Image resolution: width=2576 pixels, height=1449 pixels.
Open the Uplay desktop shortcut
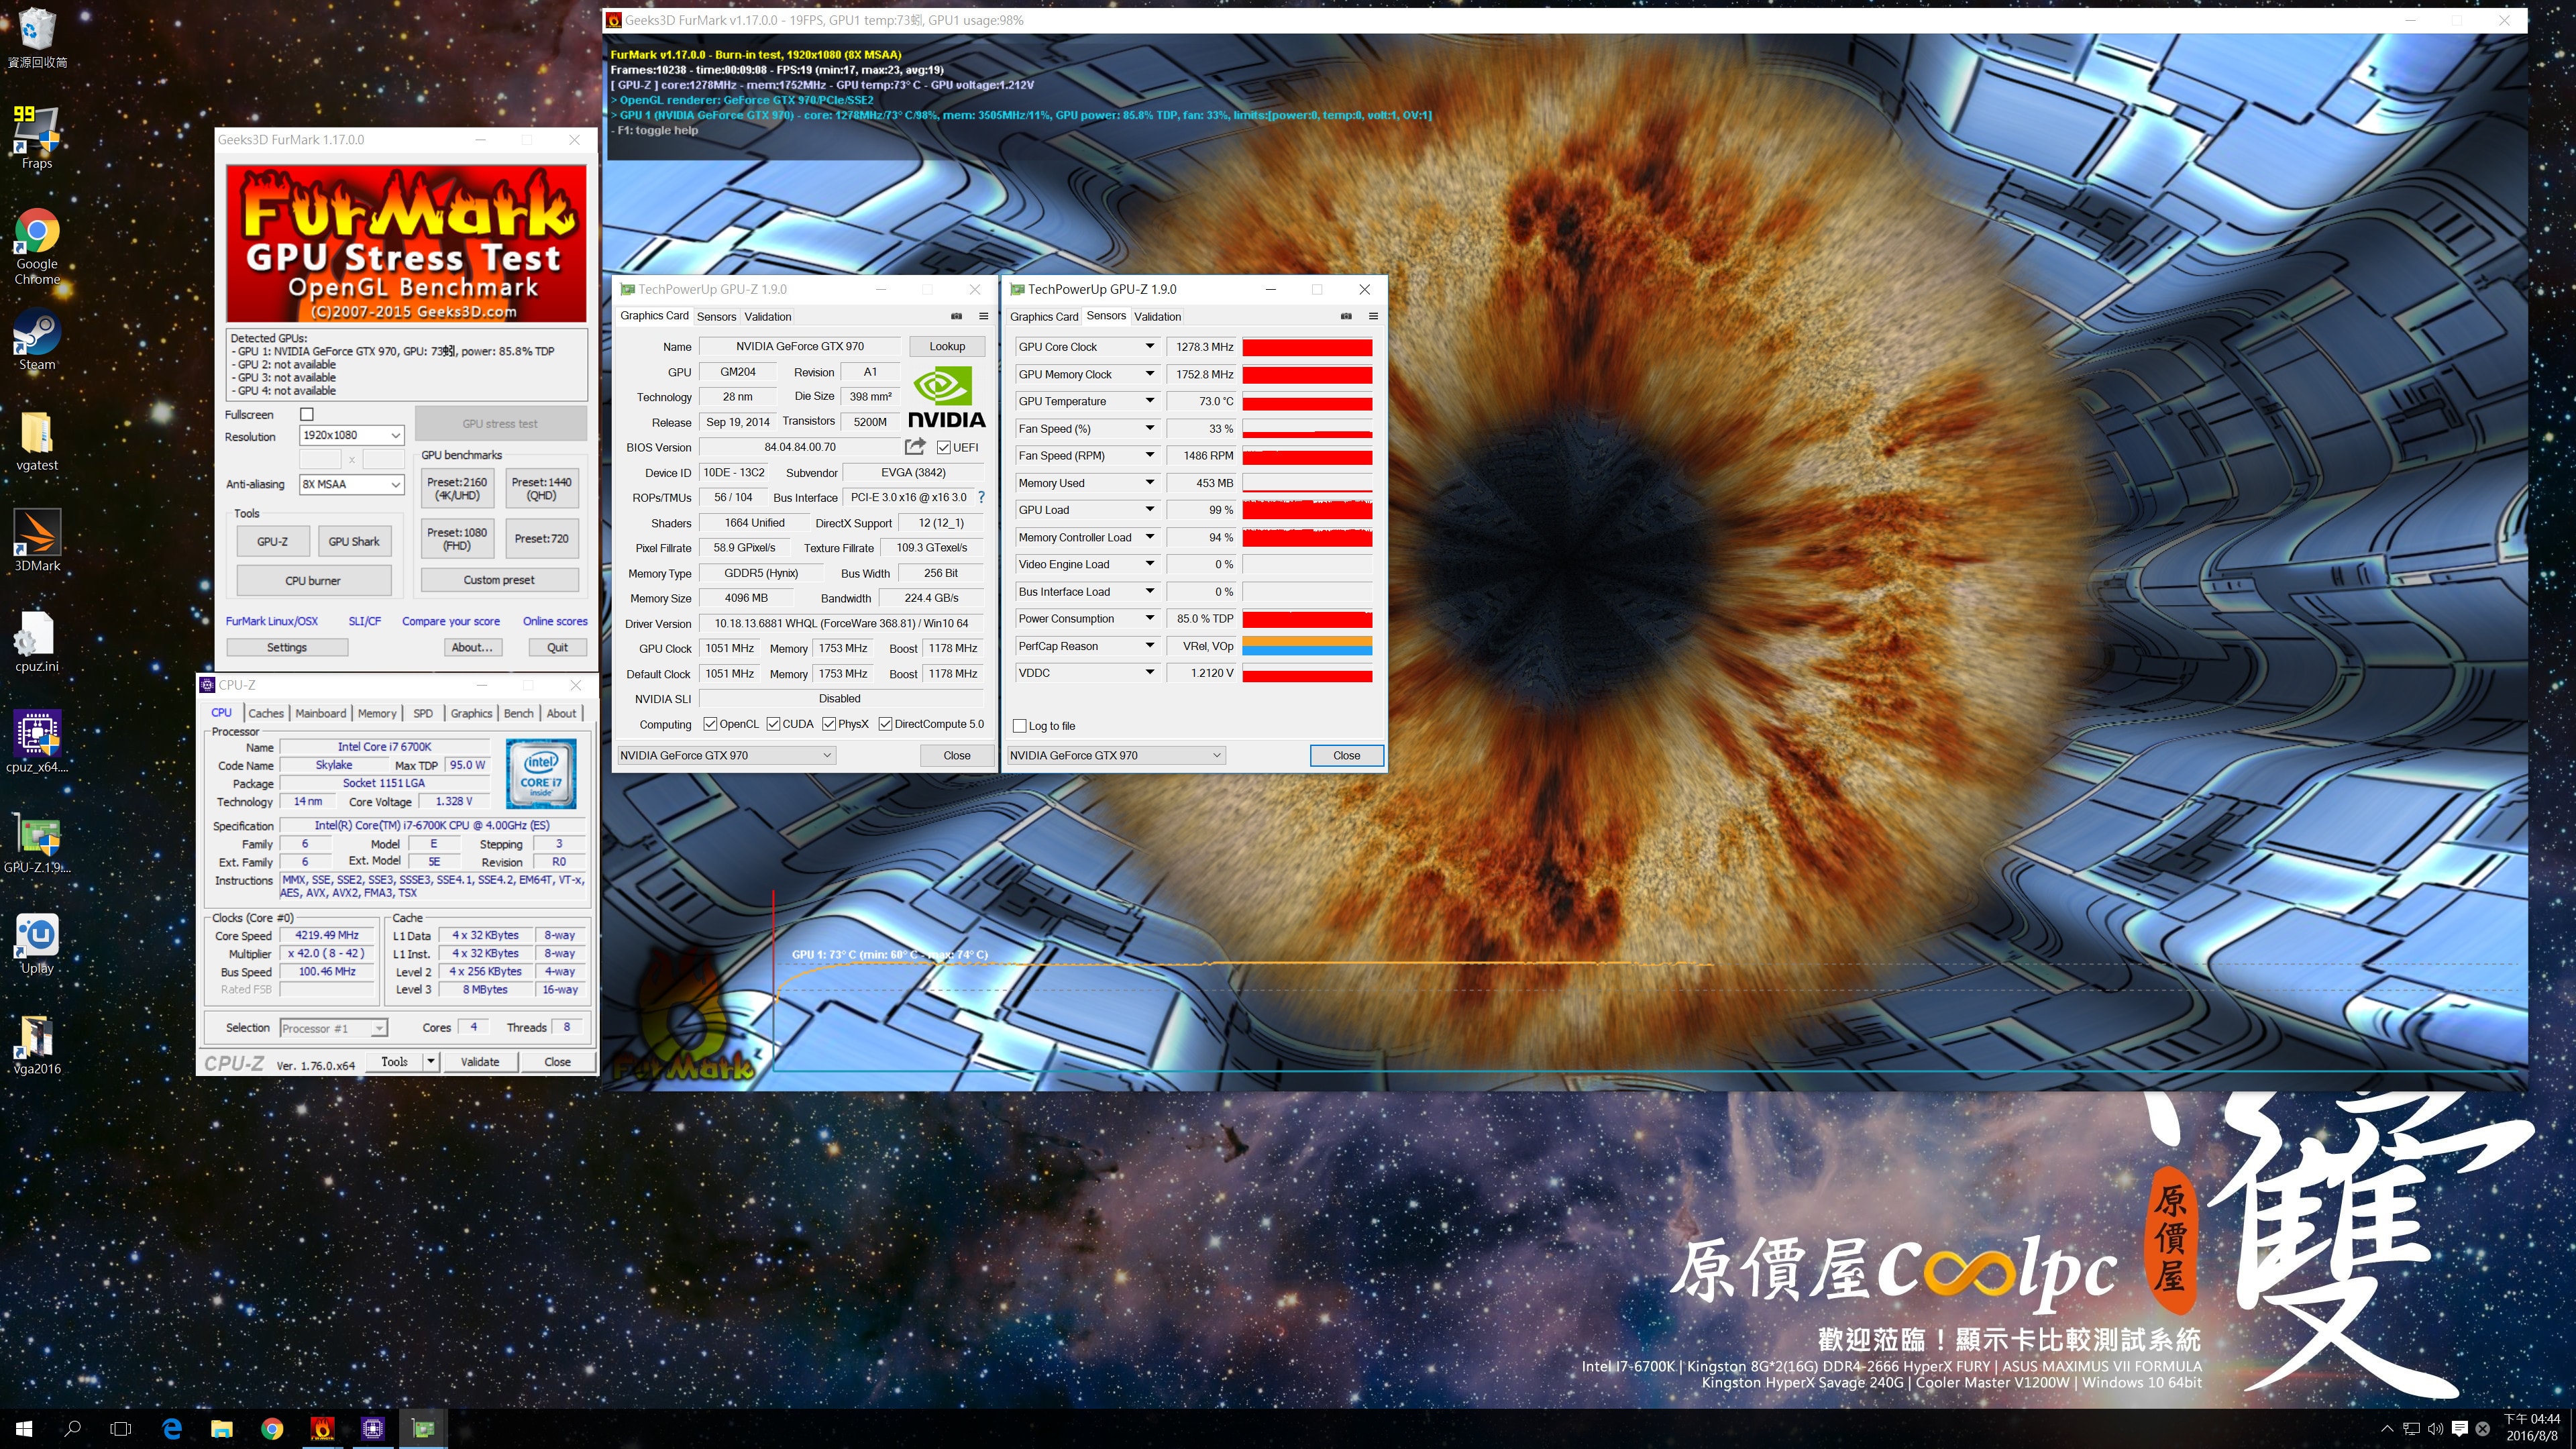[x=37, y=942]
